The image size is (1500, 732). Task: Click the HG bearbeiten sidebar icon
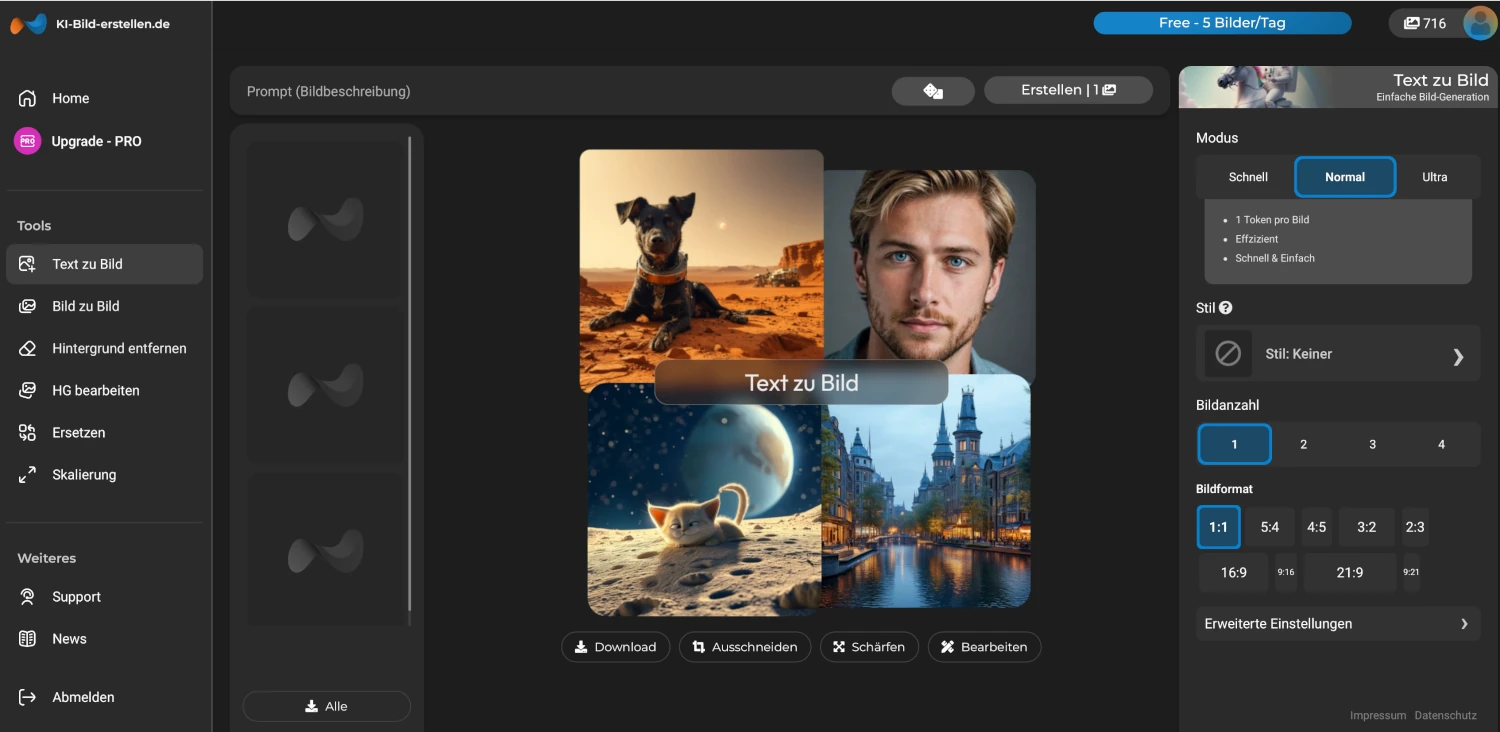click(x=27, y=390)
